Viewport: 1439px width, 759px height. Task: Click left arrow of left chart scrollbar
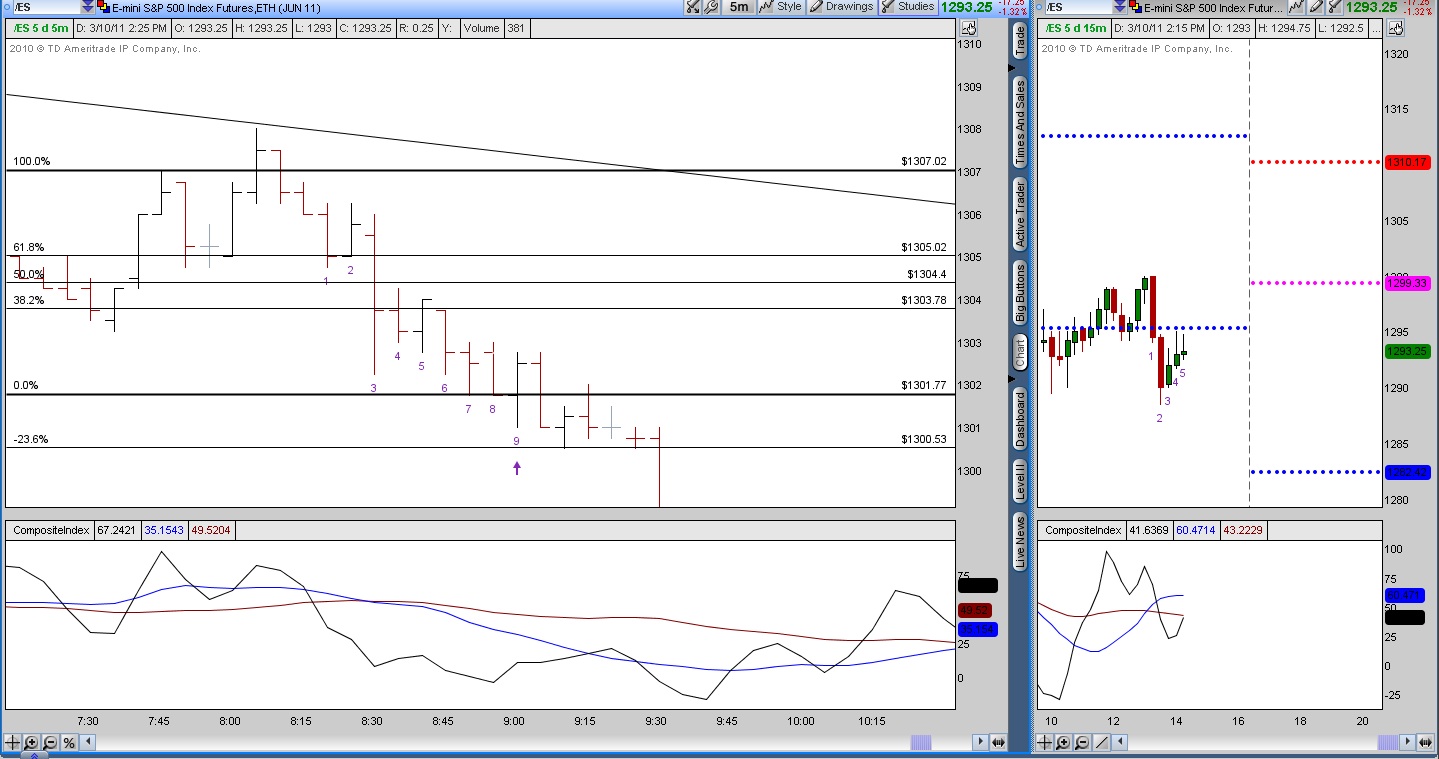[x=88, y=742]
